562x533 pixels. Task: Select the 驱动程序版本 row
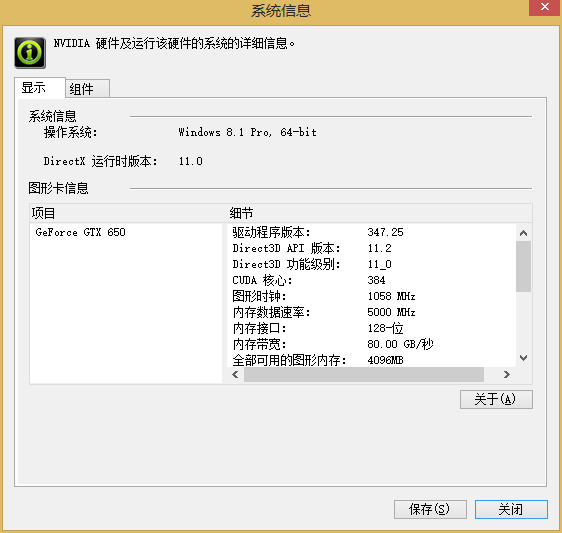click(371, 232)
